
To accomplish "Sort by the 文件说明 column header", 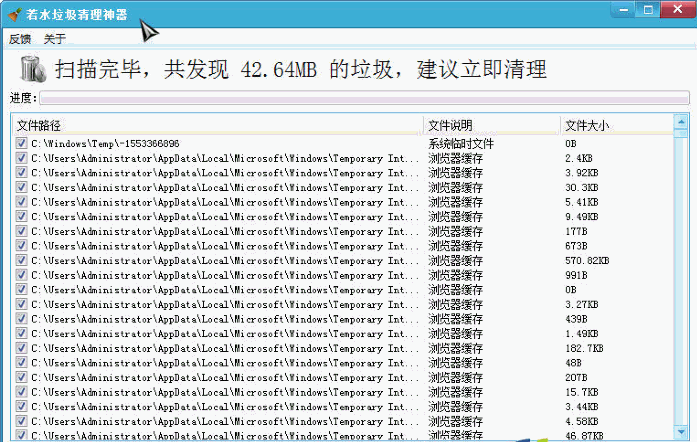I will [492, 125].
